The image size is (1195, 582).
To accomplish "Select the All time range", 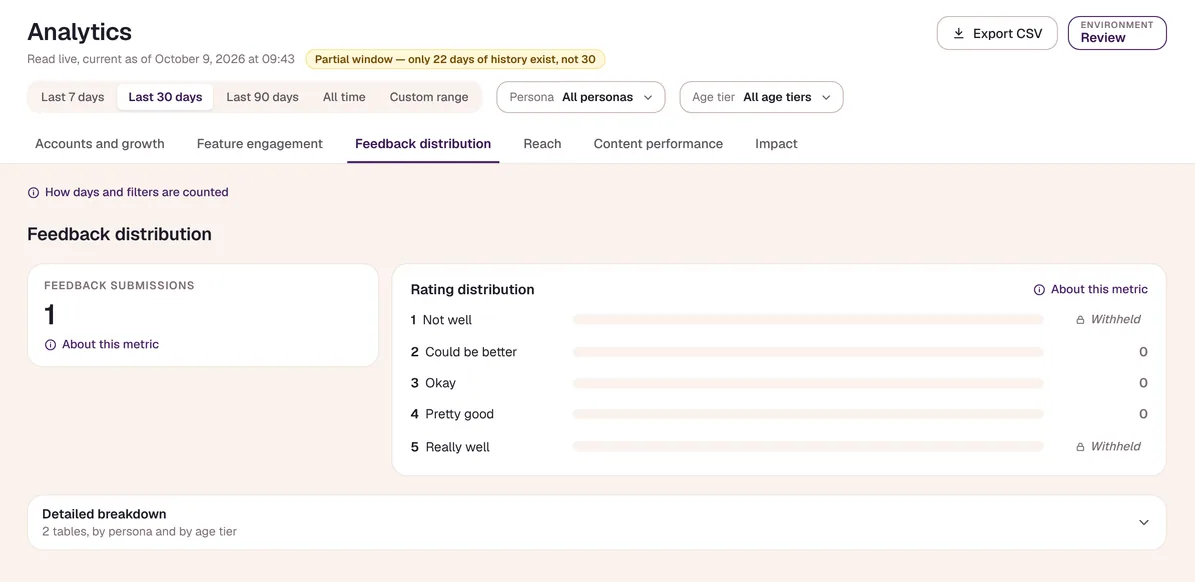I will [x=344, y=97].
